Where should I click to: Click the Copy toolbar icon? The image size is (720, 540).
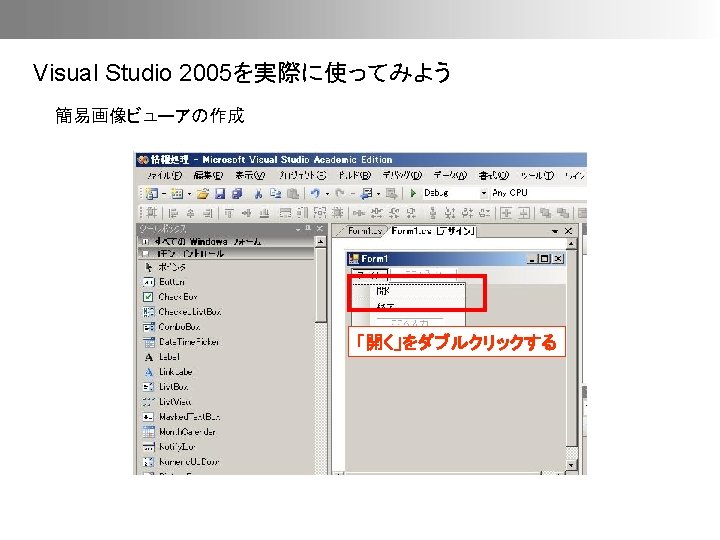(x=276, y=193)
